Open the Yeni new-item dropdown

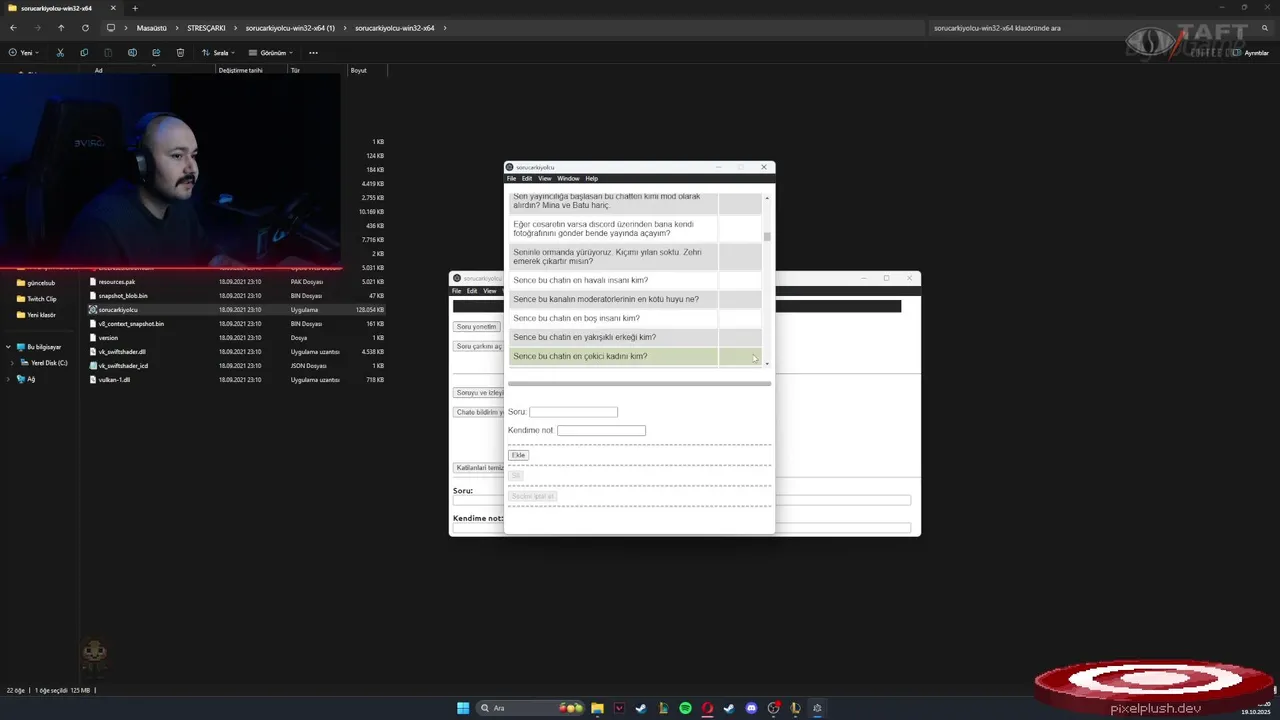[x=26, y=53]
